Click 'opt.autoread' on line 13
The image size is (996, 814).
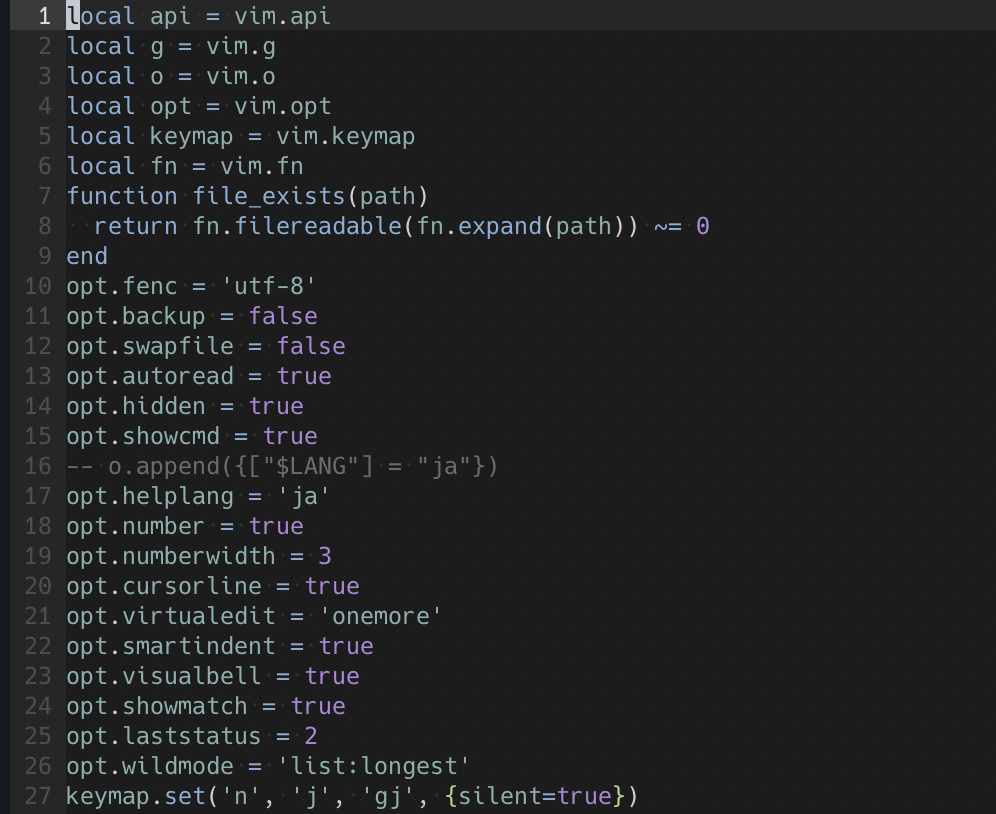[x=150, y=376]
